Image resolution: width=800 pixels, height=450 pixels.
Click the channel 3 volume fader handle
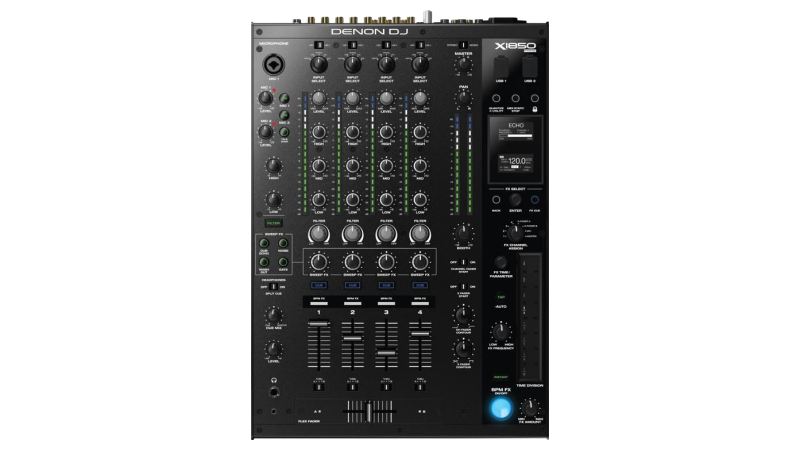pyautogui.click(x=386, y=353)
